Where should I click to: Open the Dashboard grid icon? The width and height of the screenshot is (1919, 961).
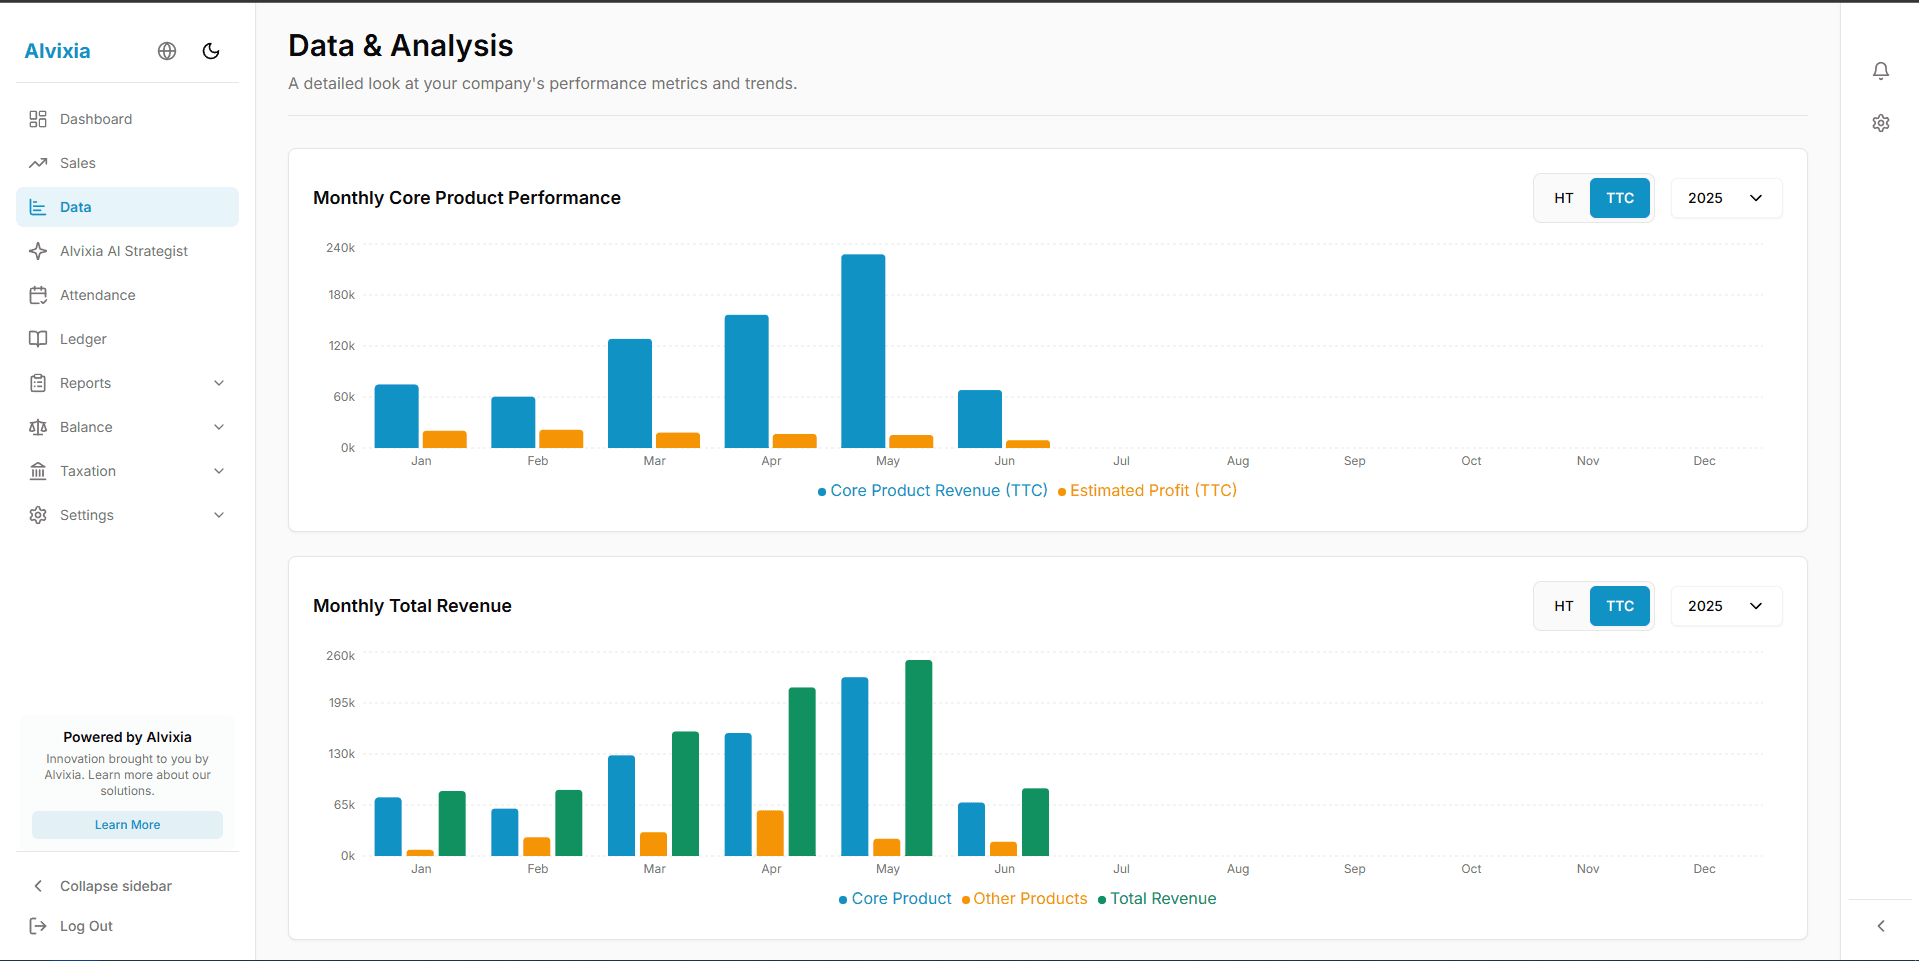(38, 119)
